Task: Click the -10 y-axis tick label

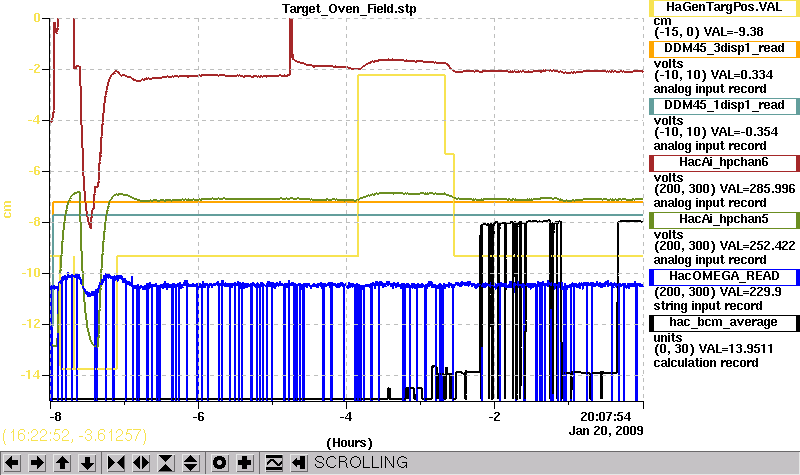Action: [31, 272]
